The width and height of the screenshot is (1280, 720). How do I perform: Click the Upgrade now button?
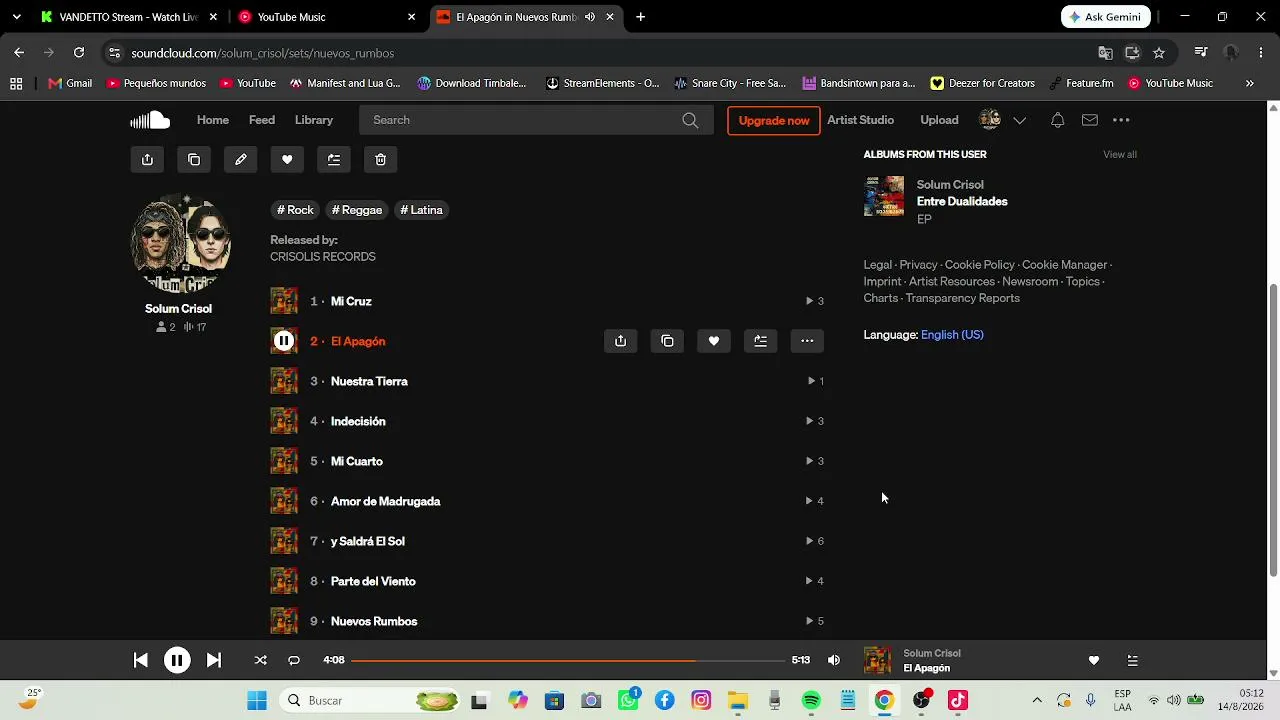[774, 120]
